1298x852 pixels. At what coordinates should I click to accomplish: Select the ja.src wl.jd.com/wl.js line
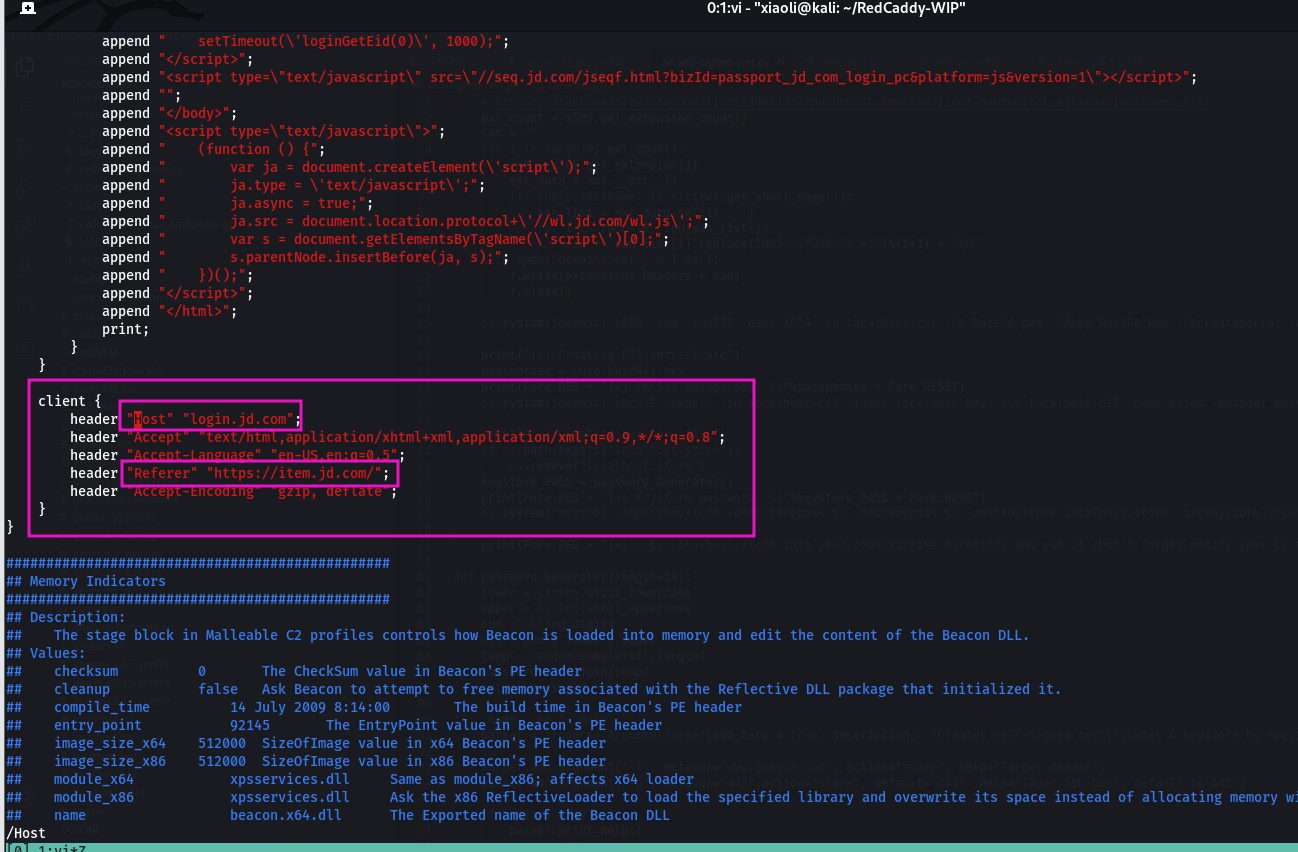[x=406, y=221]
